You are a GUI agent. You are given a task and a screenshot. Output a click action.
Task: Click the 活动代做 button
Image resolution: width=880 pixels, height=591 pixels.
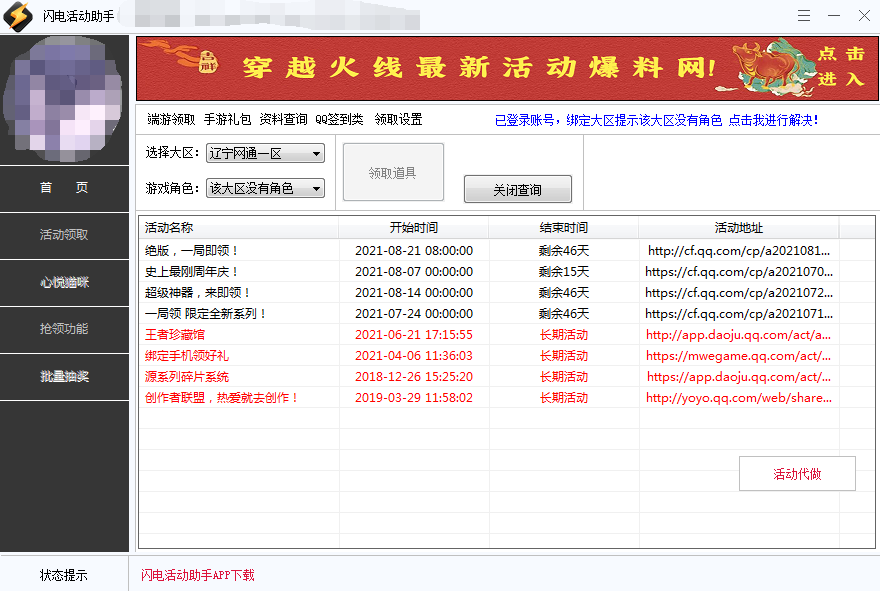(797, 474)
